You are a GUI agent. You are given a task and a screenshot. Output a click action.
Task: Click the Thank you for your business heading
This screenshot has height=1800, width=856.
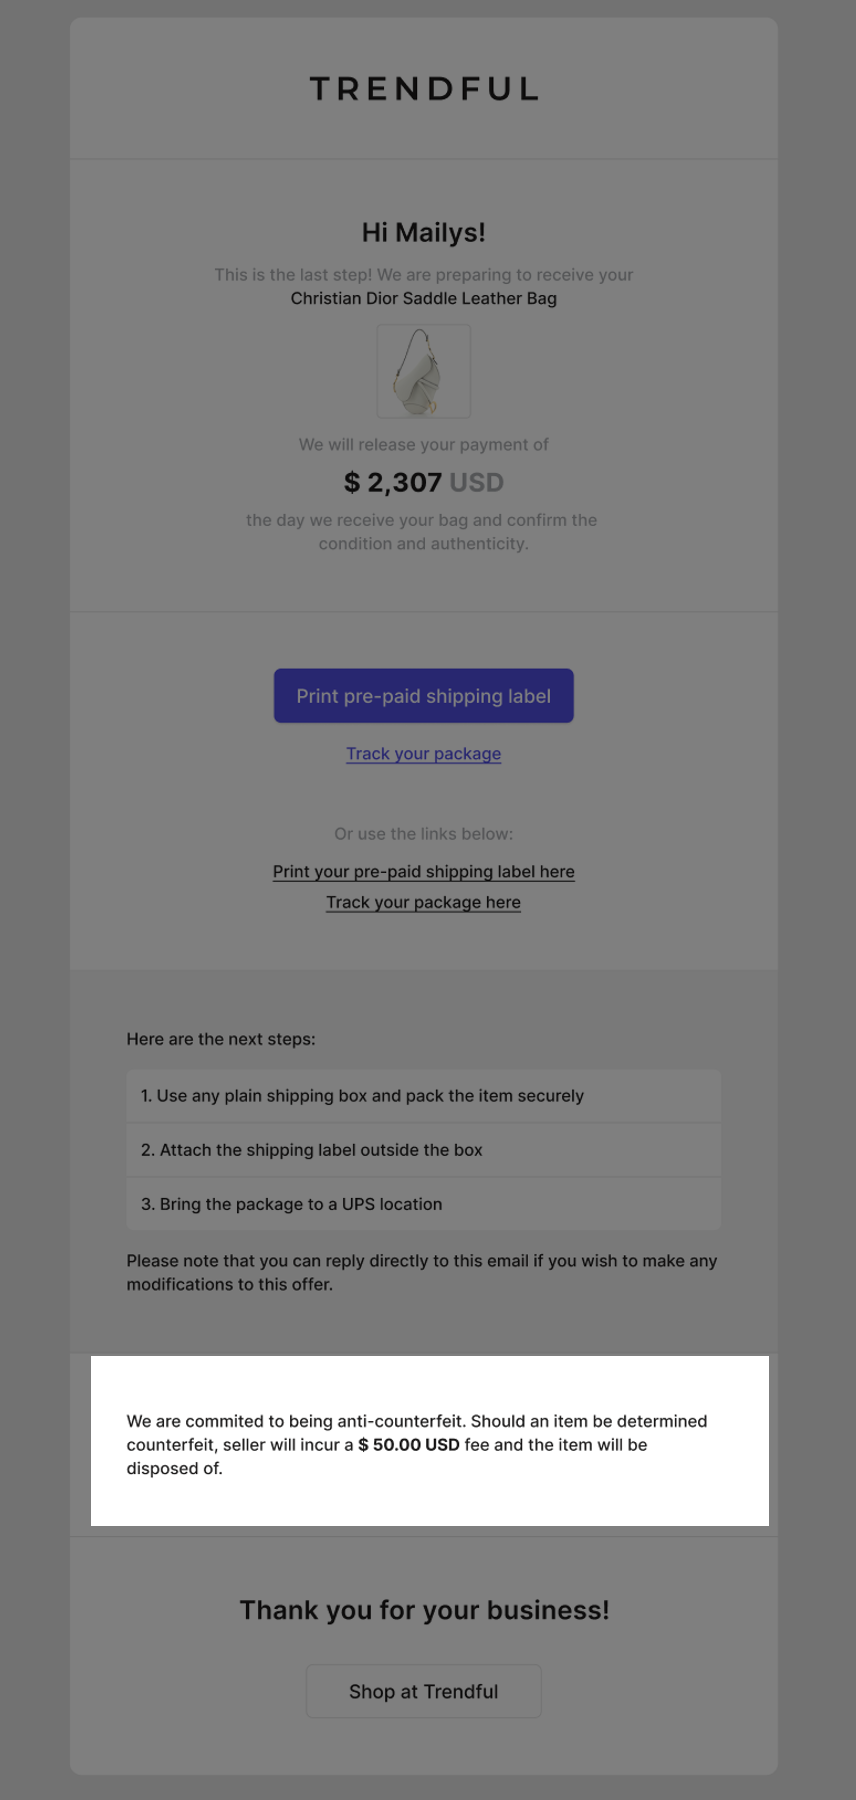point(424,1611)
